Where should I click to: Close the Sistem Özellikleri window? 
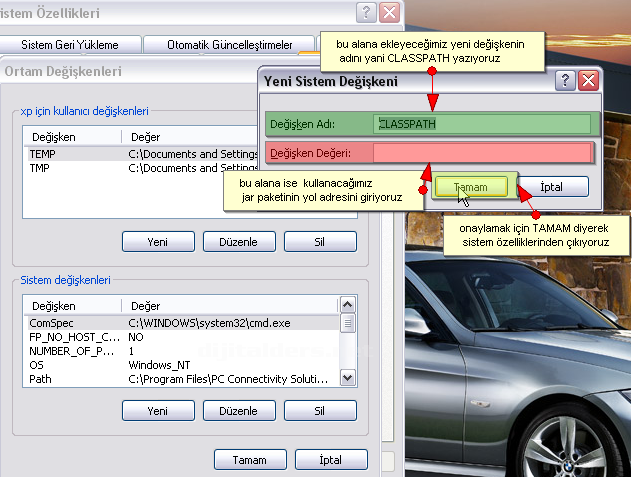(x=389, y=12)
